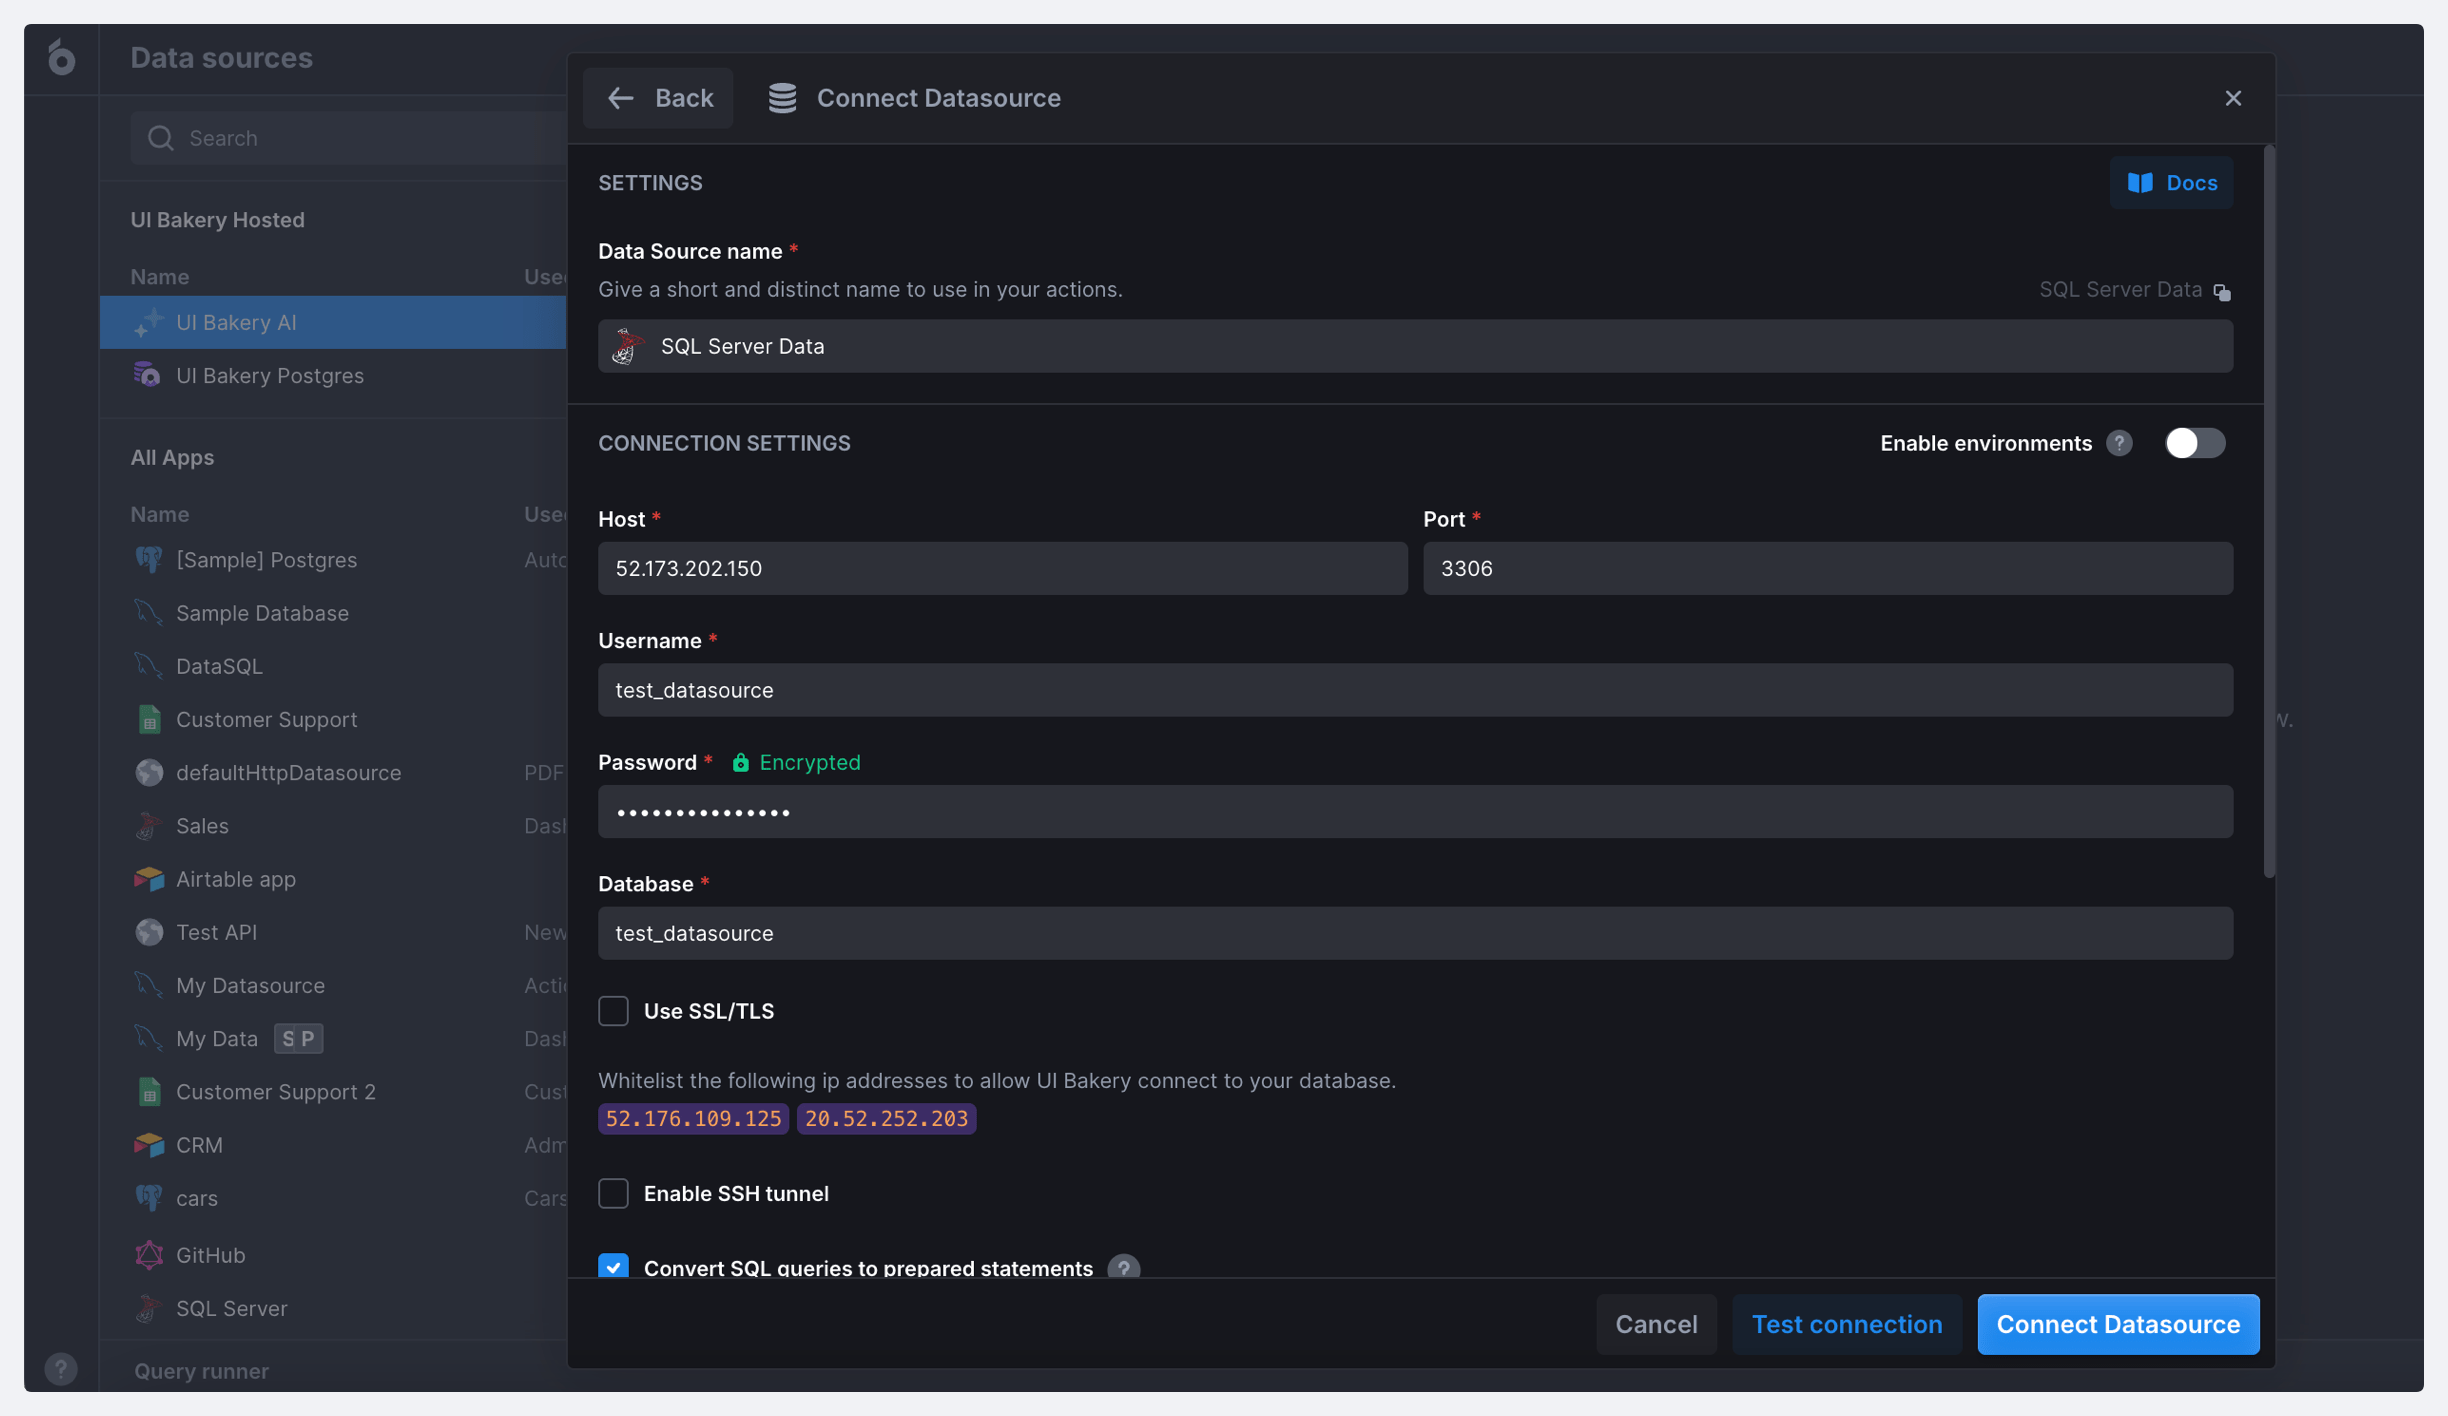2448x1416 pixels.
Task: Click the Enable environments help icon
Action: pos(2119,443)
